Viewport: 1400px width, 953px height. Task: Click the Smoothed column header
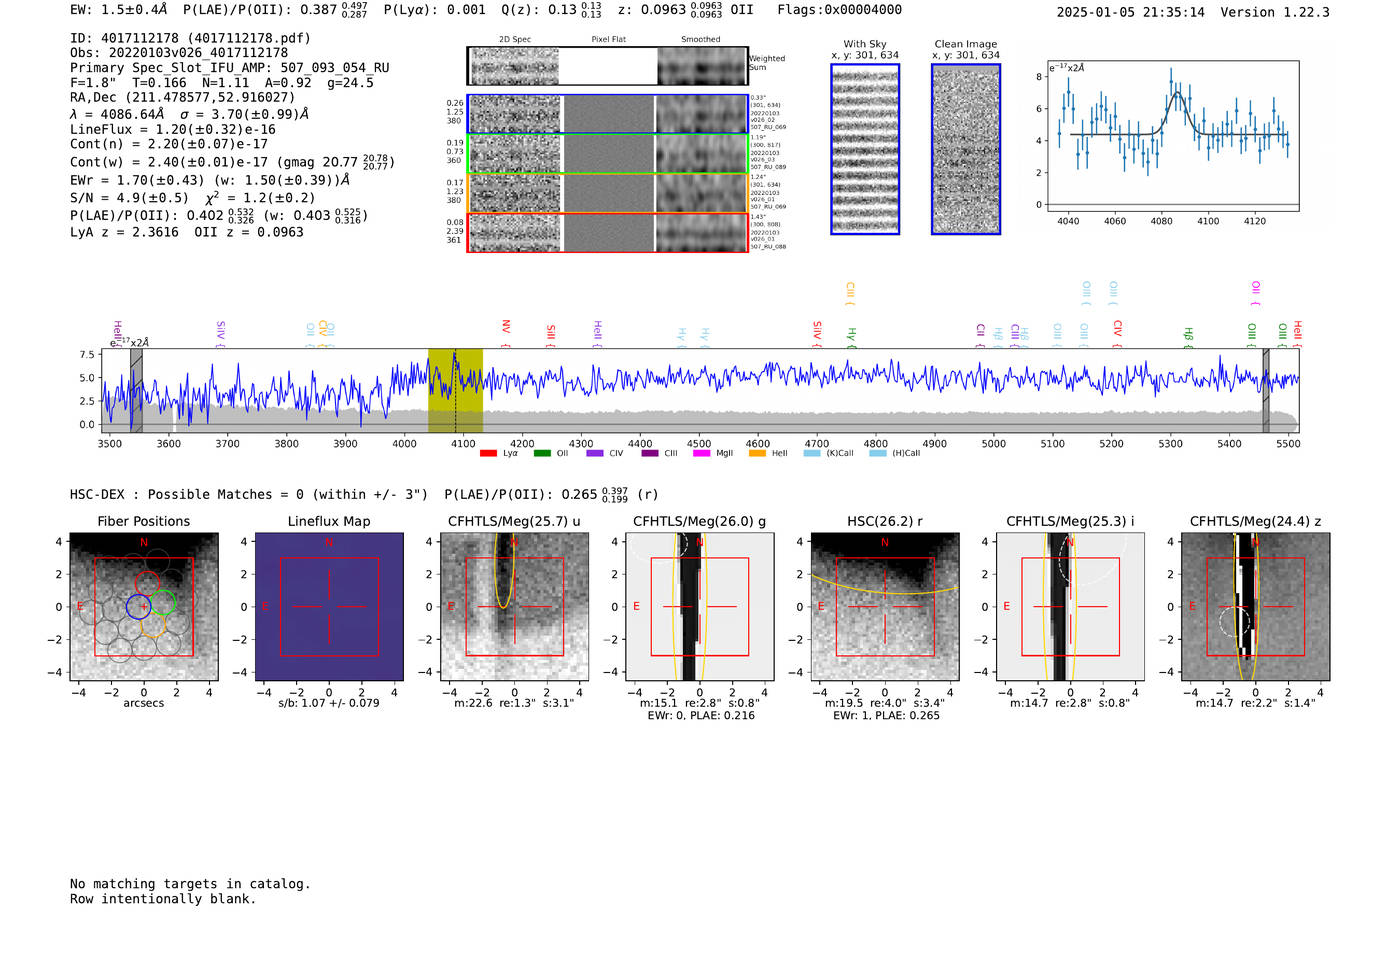point(700,40)
